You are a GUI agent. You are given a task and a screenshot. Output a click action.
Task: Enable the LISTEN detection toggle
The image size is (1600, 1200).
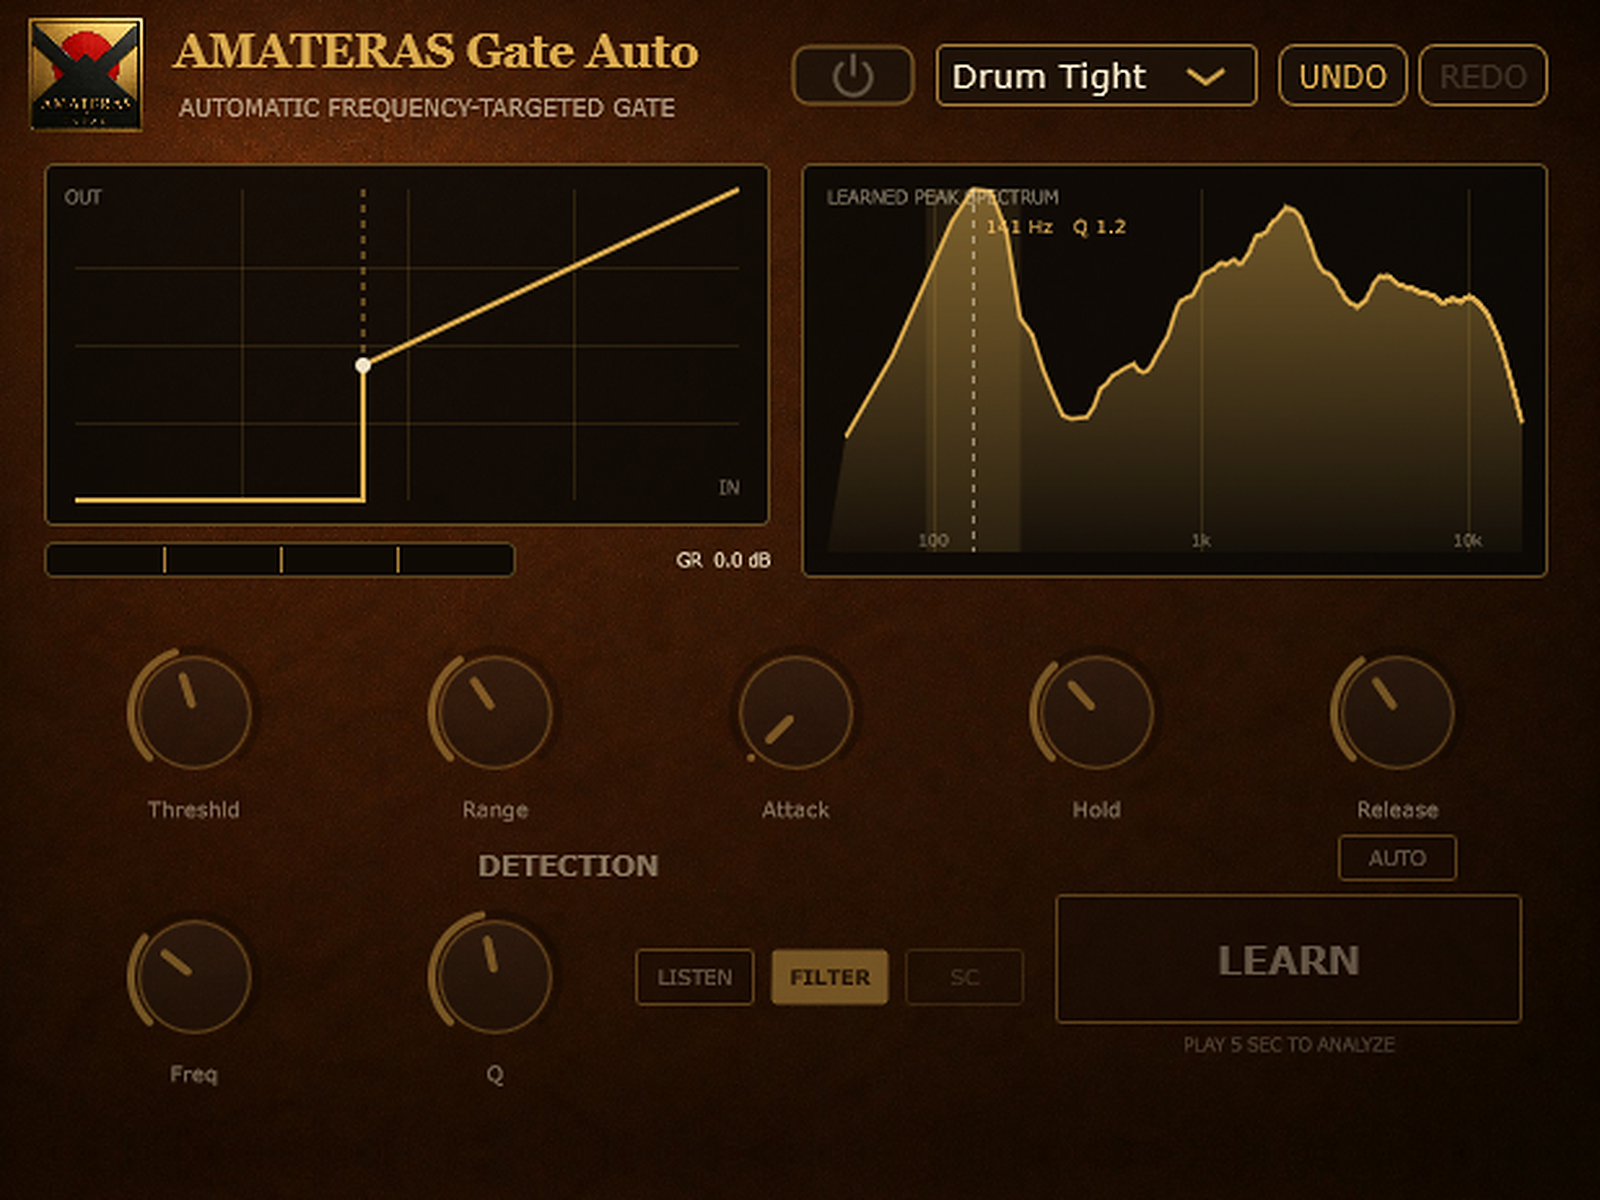694,977
